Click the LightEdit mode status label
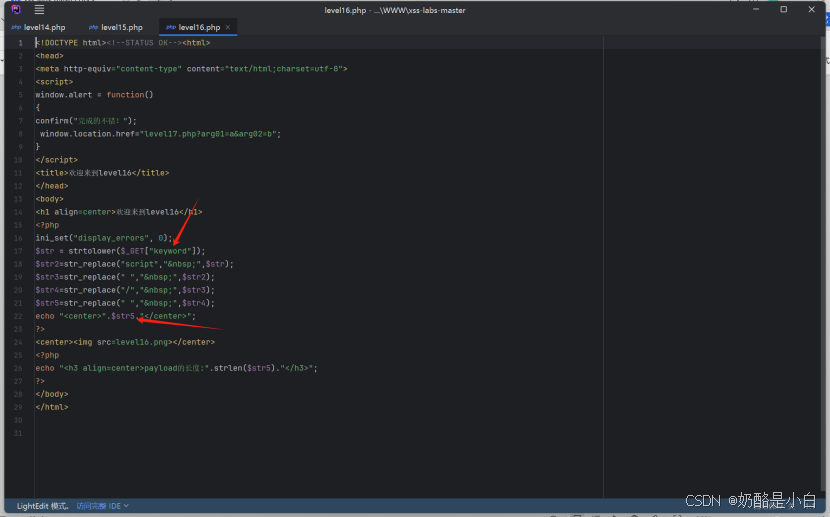This screenshot has width=830, height=517. click(x=43, y=506)
